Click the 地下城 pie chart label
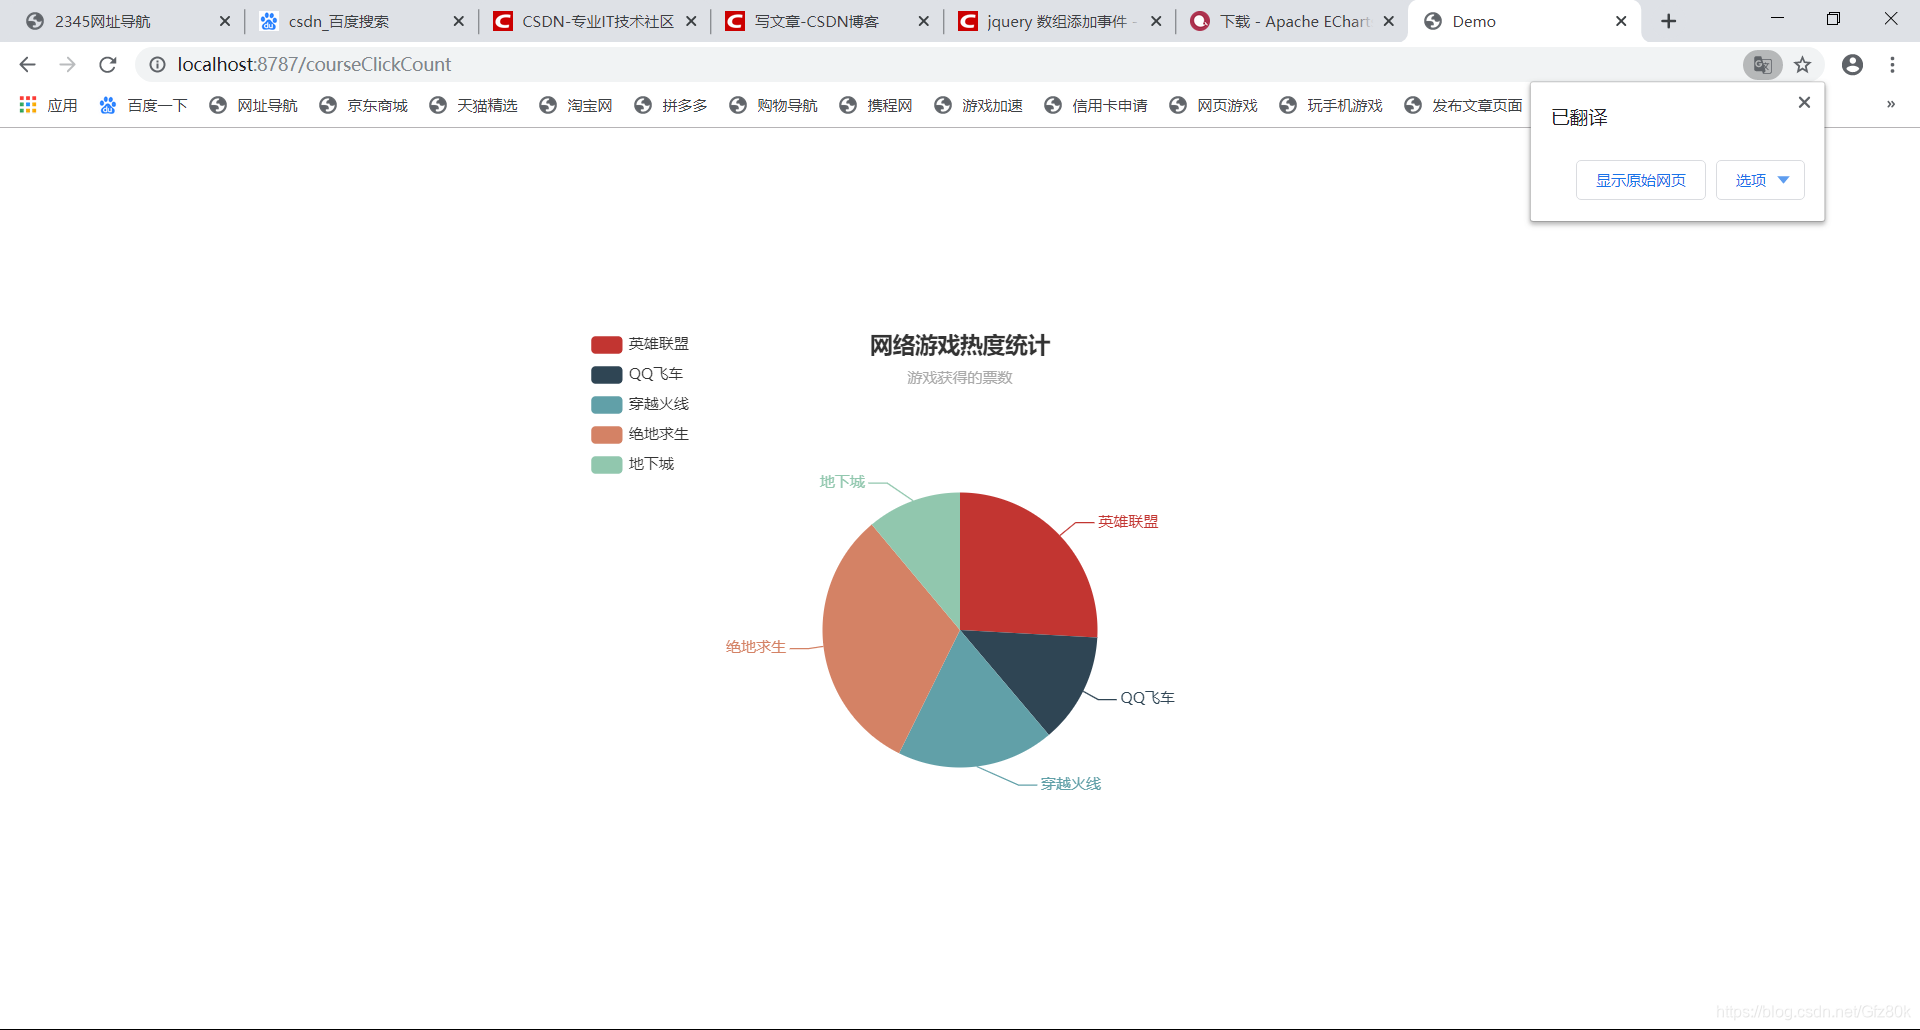The width and height of the screenshot is (1920, 1030). click(x=842, y=482)
